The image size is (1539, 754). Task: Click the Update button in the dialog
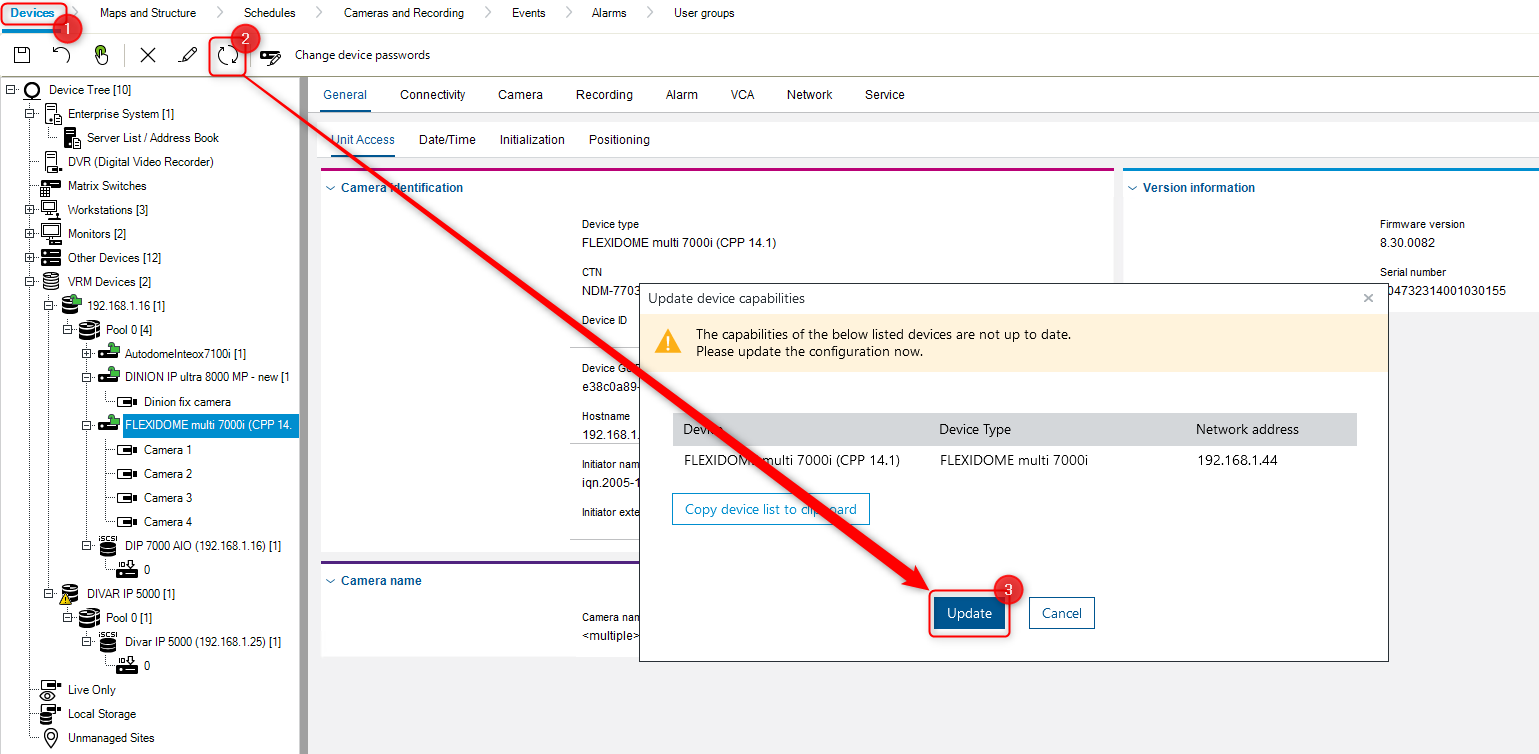point(968,612)
